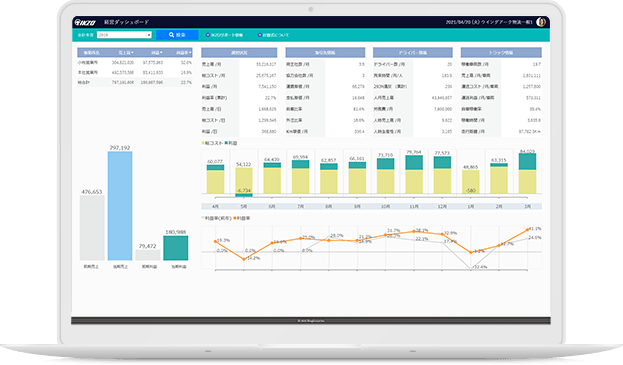
Task: Click the 取引先情報 panel header
Action: coord(325,52)
